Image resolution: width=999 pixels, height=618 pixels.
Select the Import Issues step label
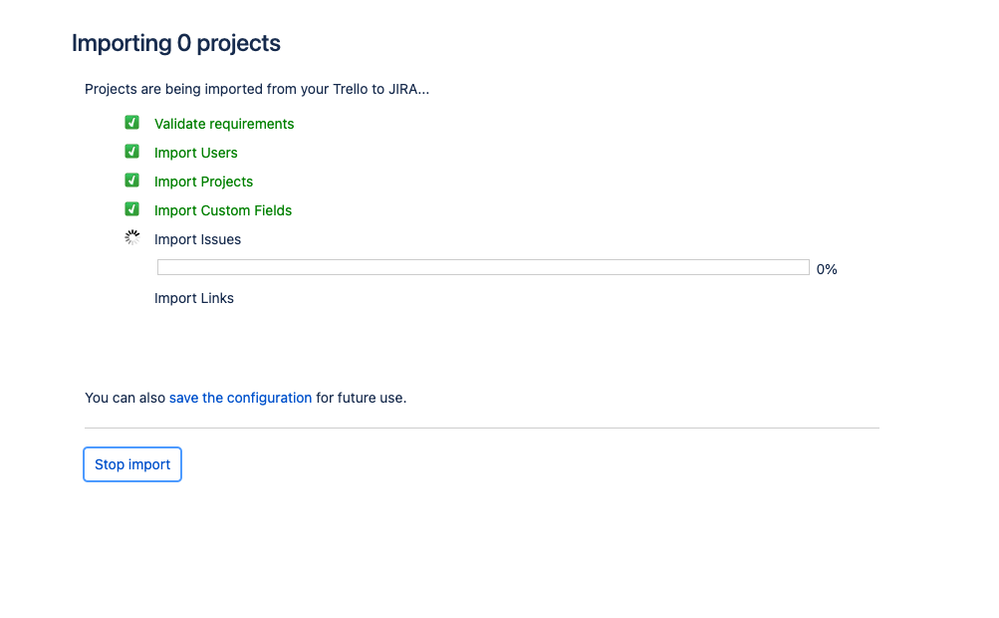coord(198,240)
